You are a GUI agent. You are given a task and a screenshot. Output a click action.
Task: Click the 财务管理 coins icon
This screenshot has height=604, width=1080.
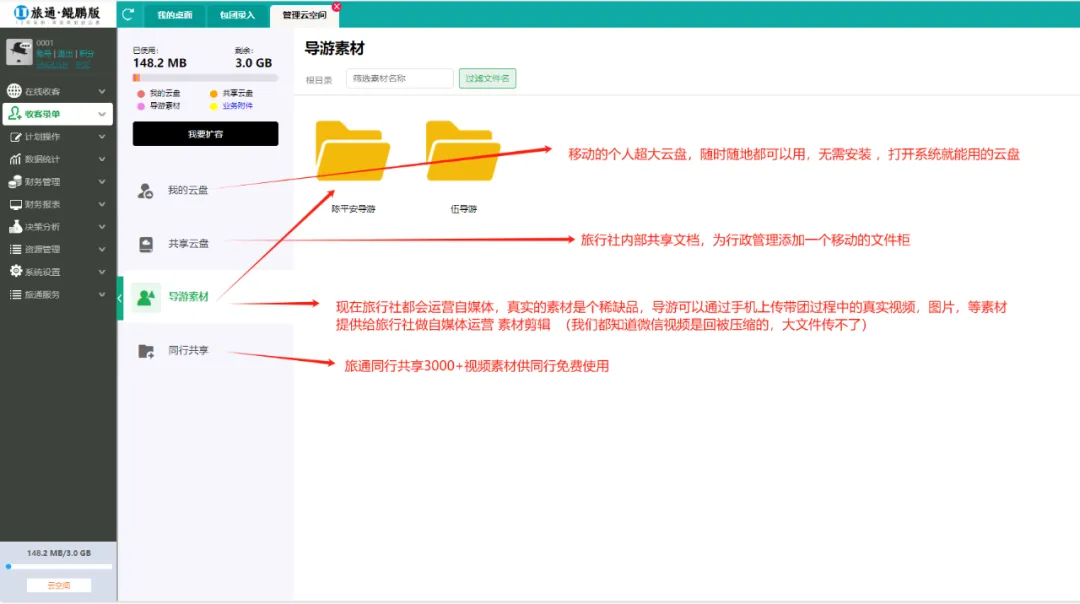click(15, 182)
